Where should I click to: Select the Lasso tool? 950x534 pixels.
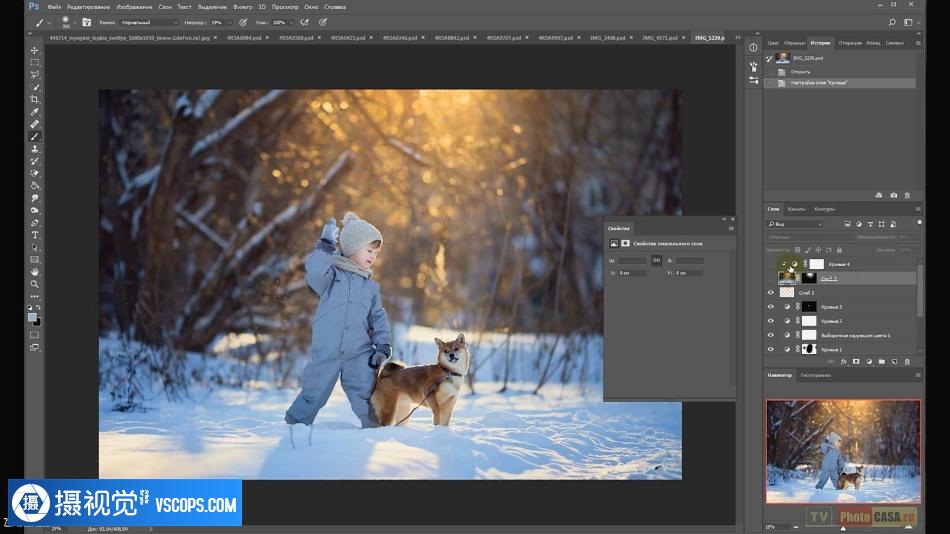click(35, 75)
